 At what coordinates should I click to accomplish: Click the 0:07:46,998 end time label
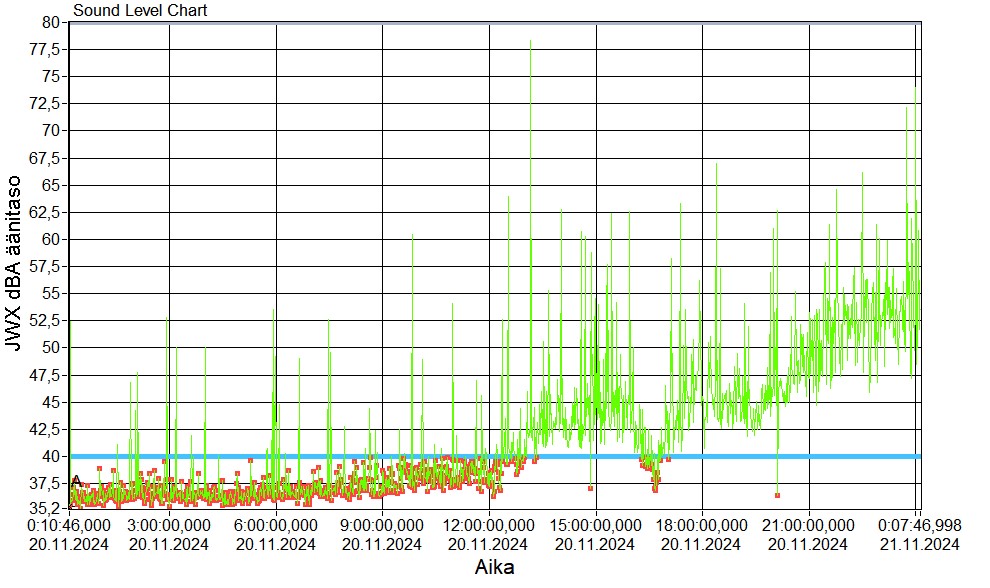pyautogui.click(x=920, y=525)
